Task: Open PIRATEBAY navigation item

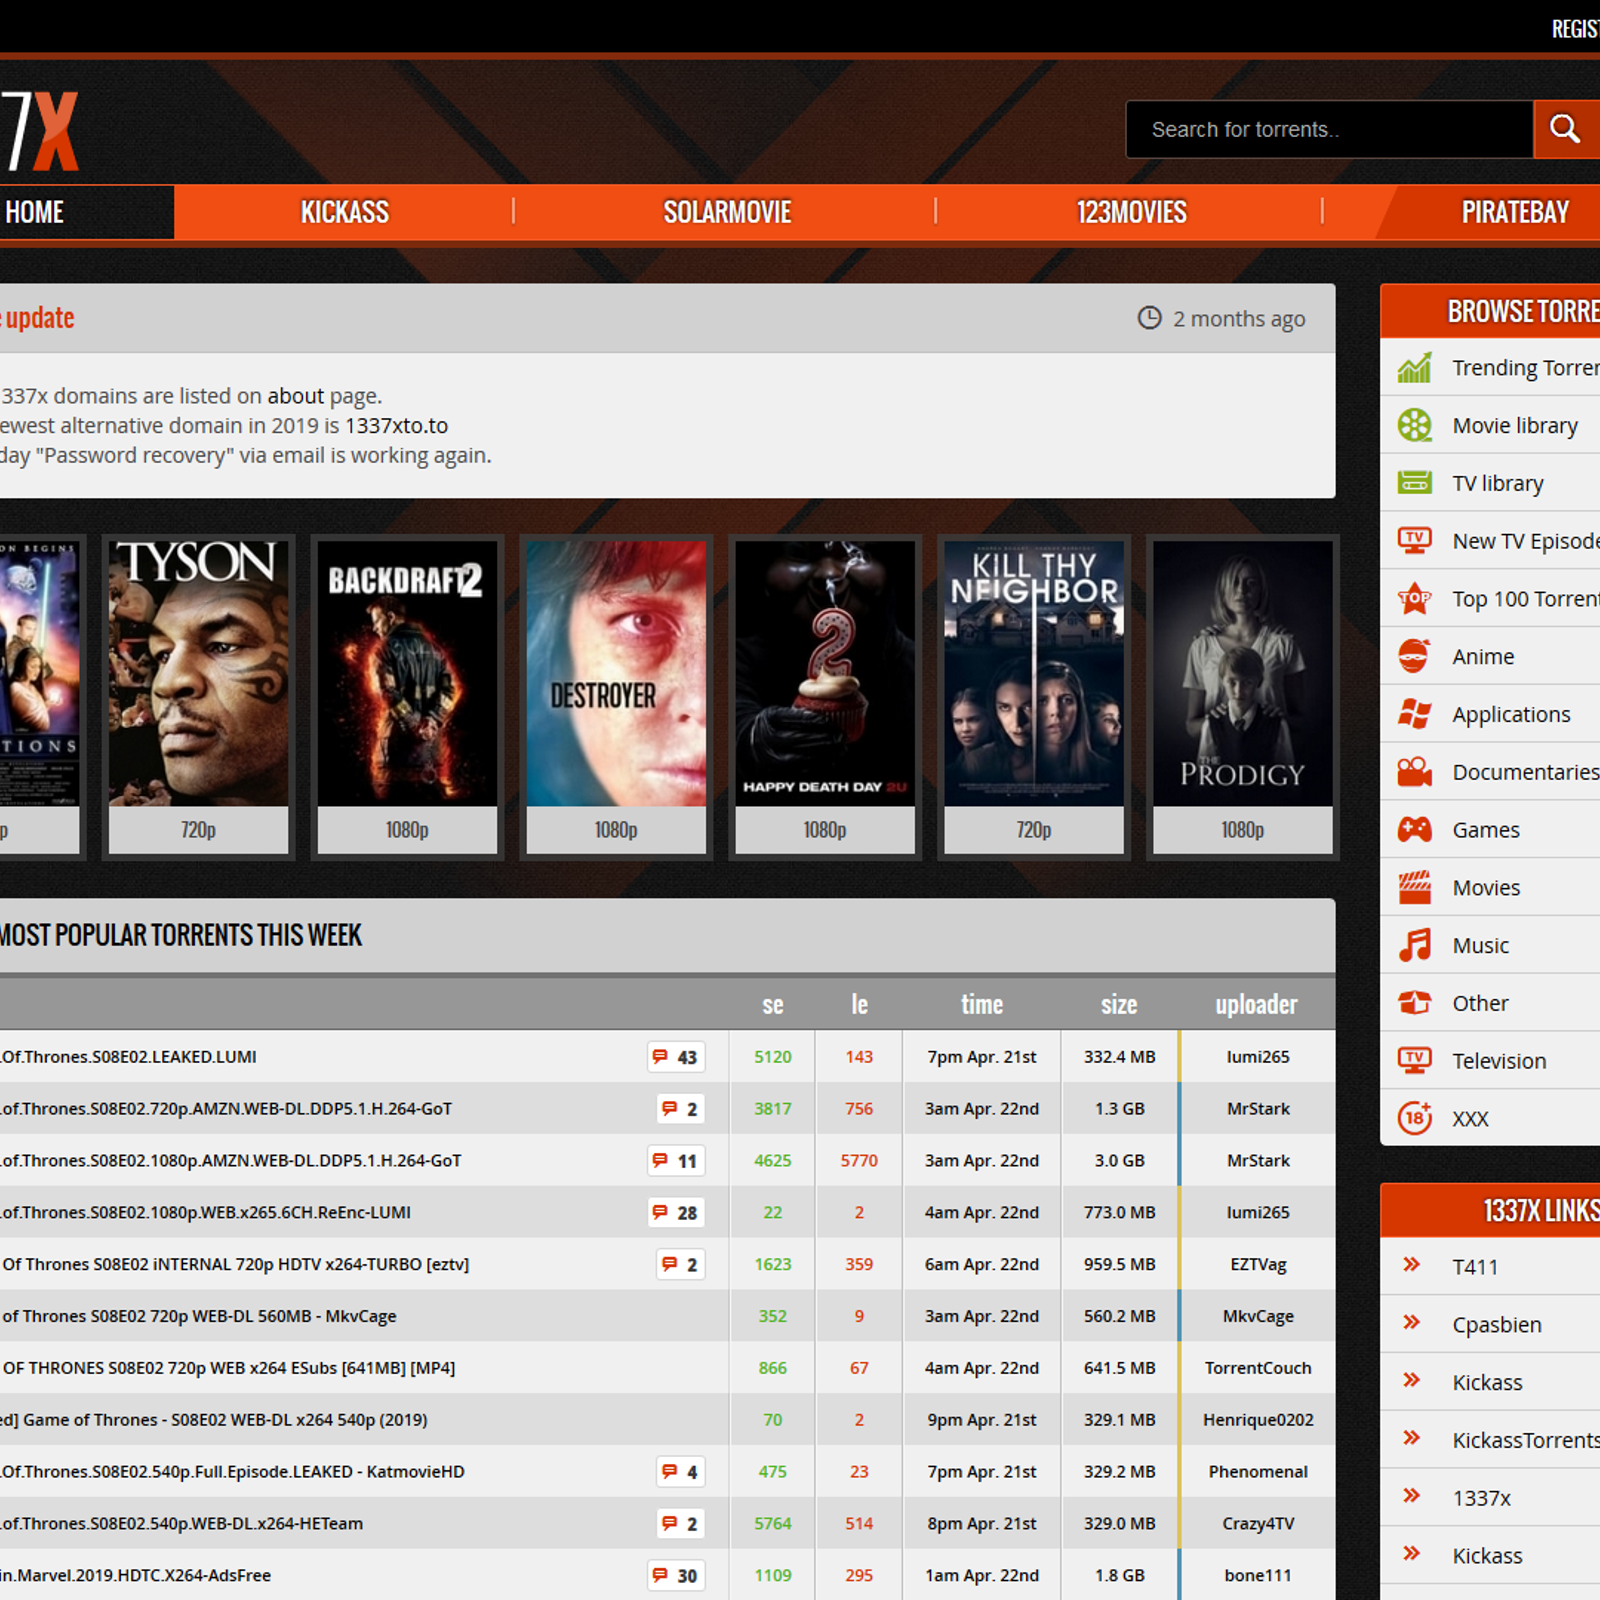Action: pyautogui.click(x=1515, y=212)
